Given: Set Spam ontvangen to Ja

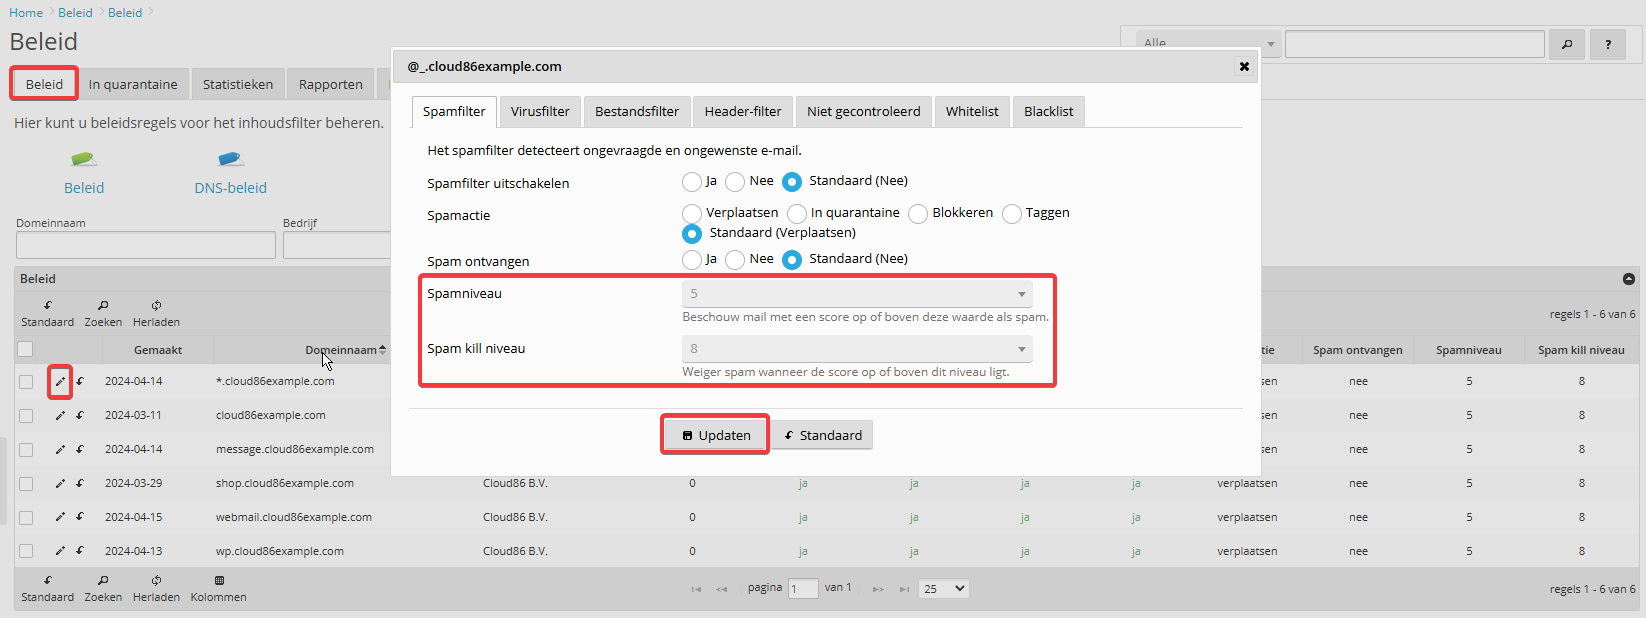Looking at the screenshot, I should click(x=692, y=260).
